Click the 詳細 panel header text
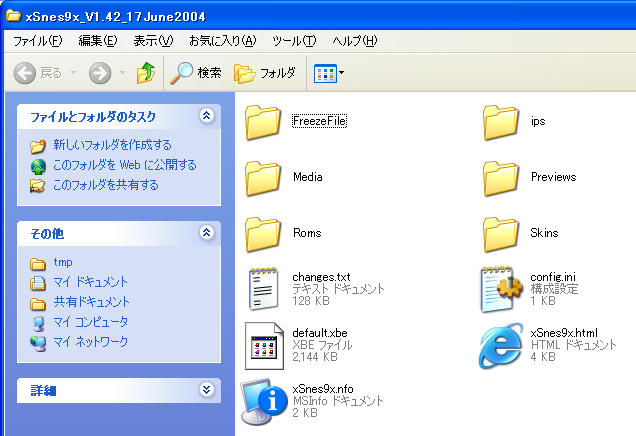This screenshot has height=436, width=636. pos(43,391)
